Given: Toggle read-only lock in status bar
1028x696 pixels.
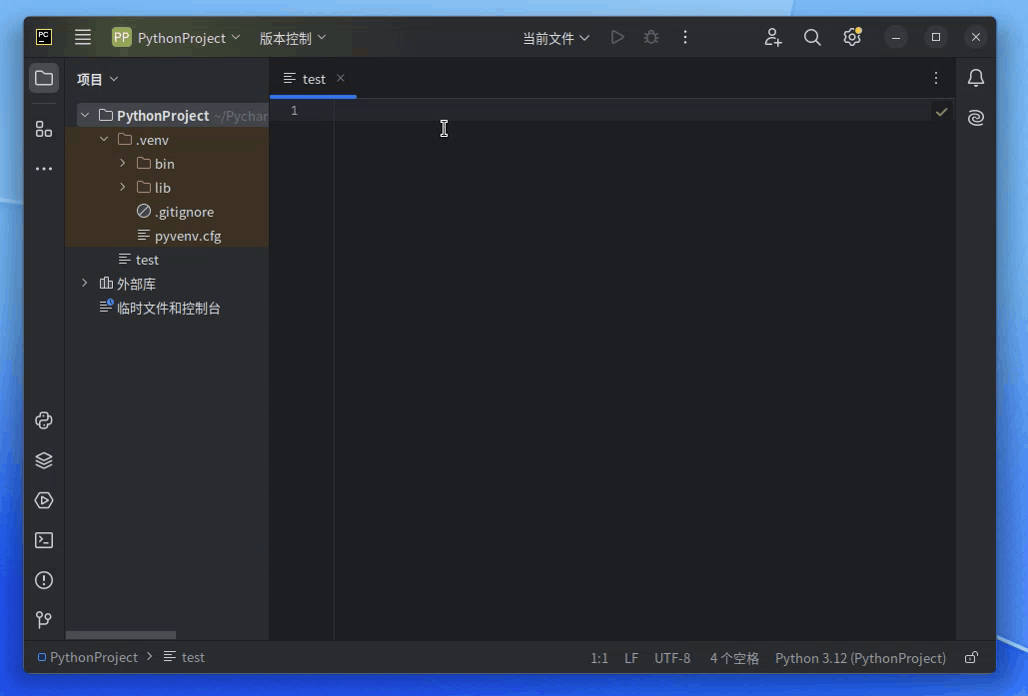Looking at the screenshot, I should tap(971, 657).
